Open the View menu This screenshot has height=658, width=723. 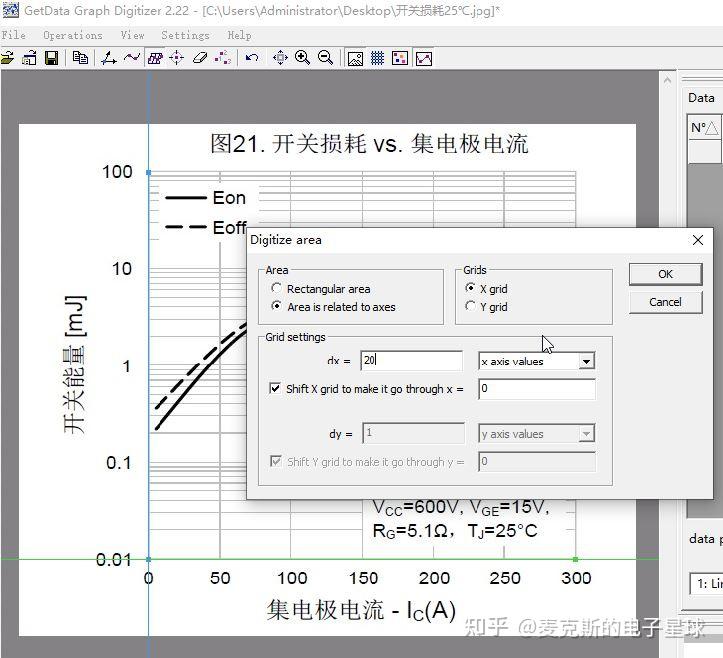[x=132, y=35]
